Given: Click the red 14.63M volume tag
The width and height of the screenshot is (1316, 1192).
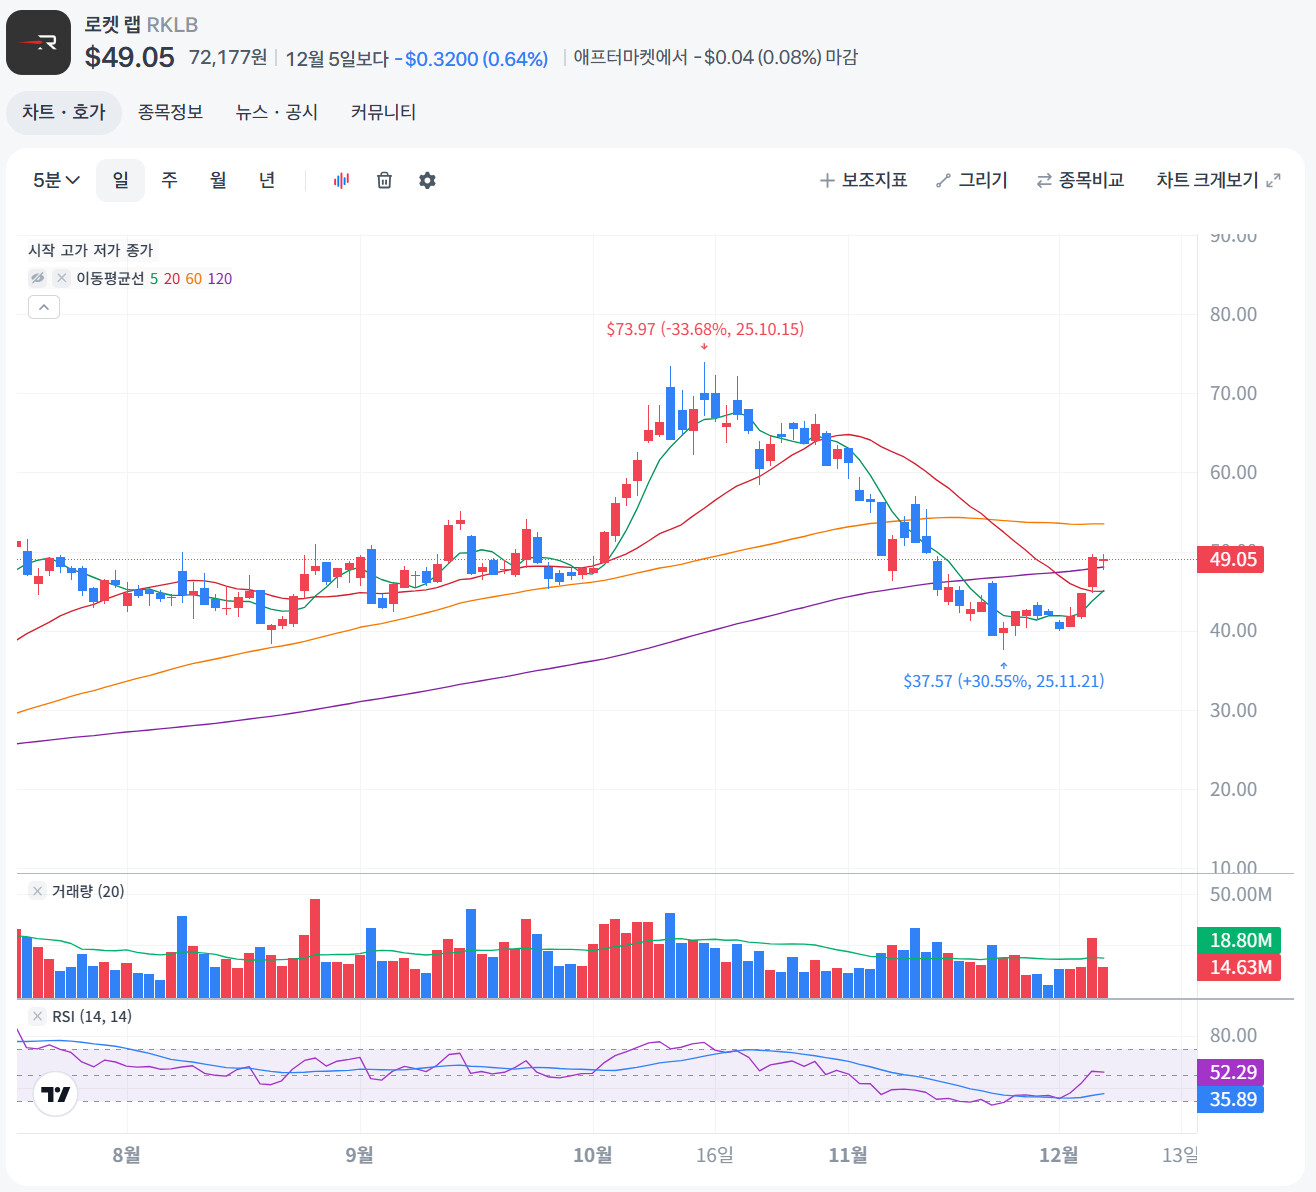Looking at the screenshot, I should coord(1239,967).
